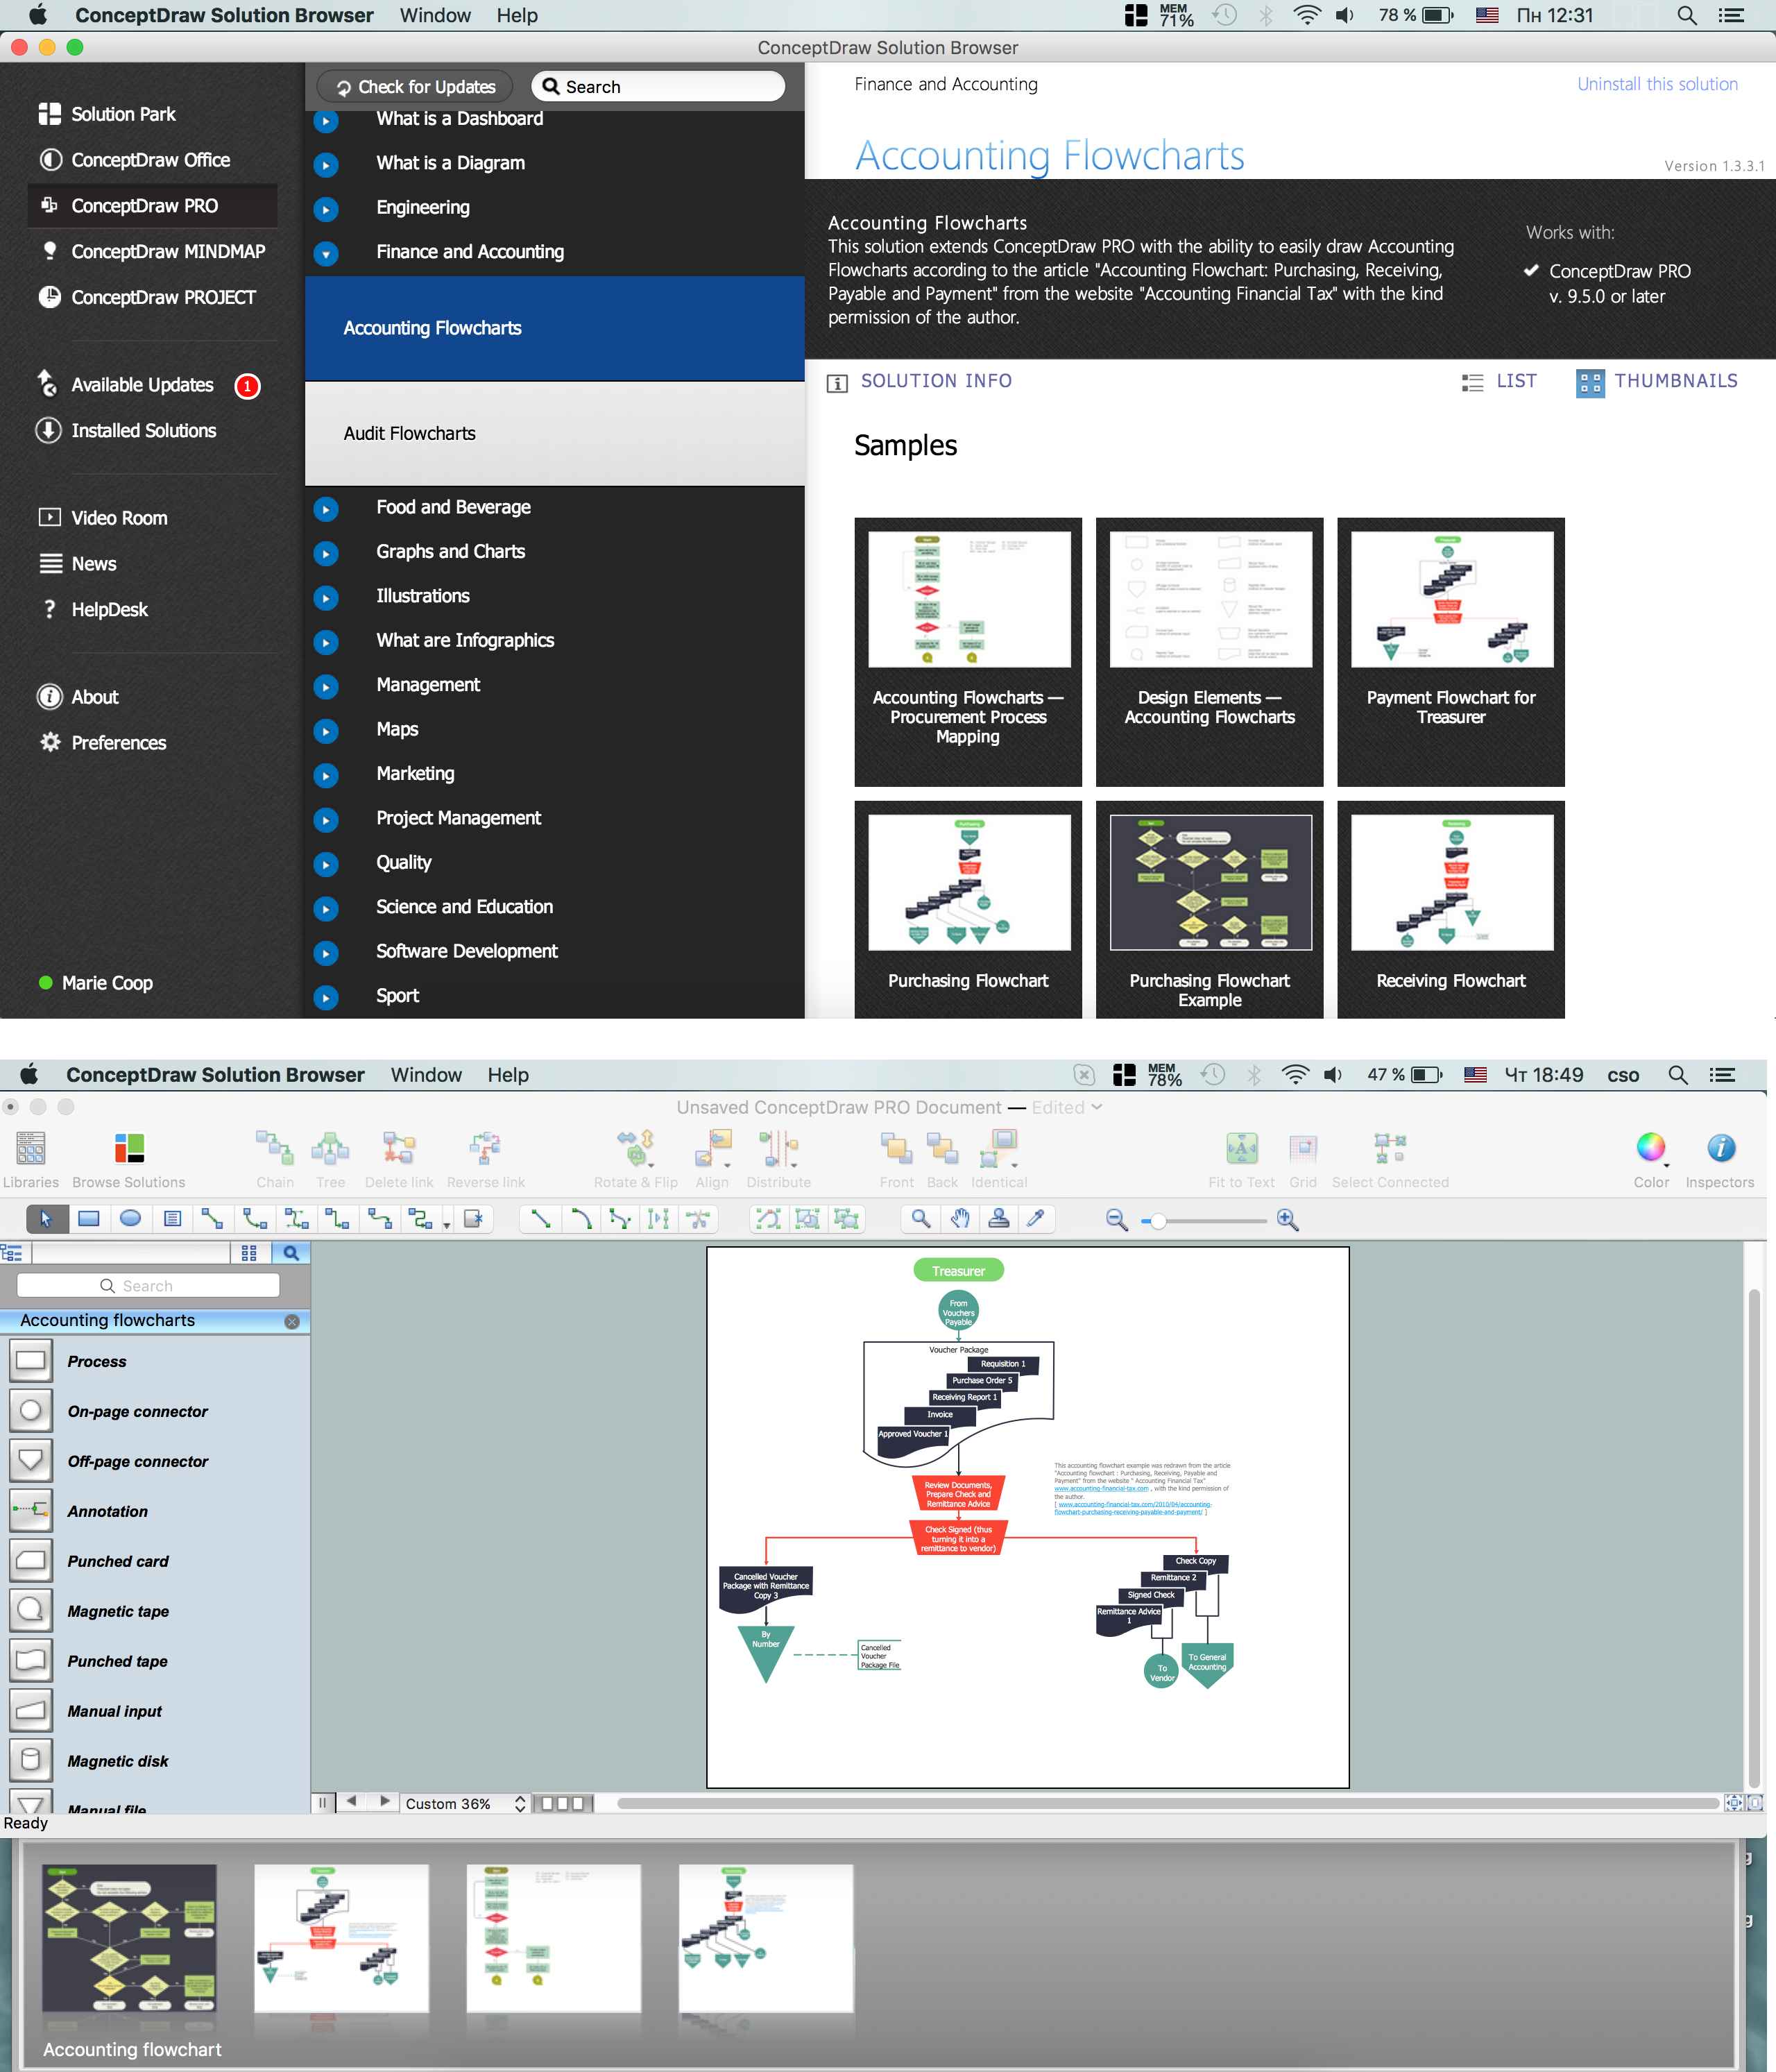
Task: Adjust the zoom slider handle
Action: click(1157, 1221)
